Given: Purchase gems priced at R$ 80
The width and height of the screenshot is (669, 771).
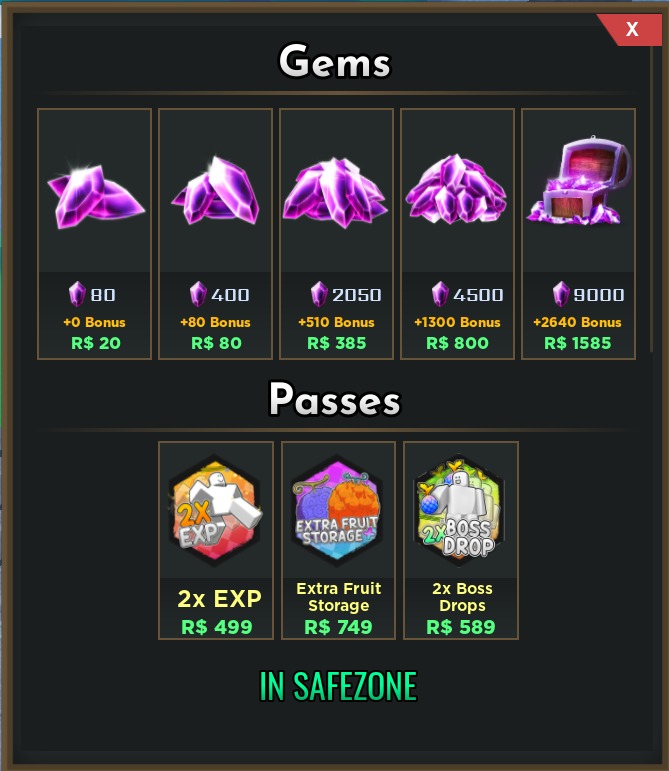Looking at the screenshot, I should tap(216, 343).
